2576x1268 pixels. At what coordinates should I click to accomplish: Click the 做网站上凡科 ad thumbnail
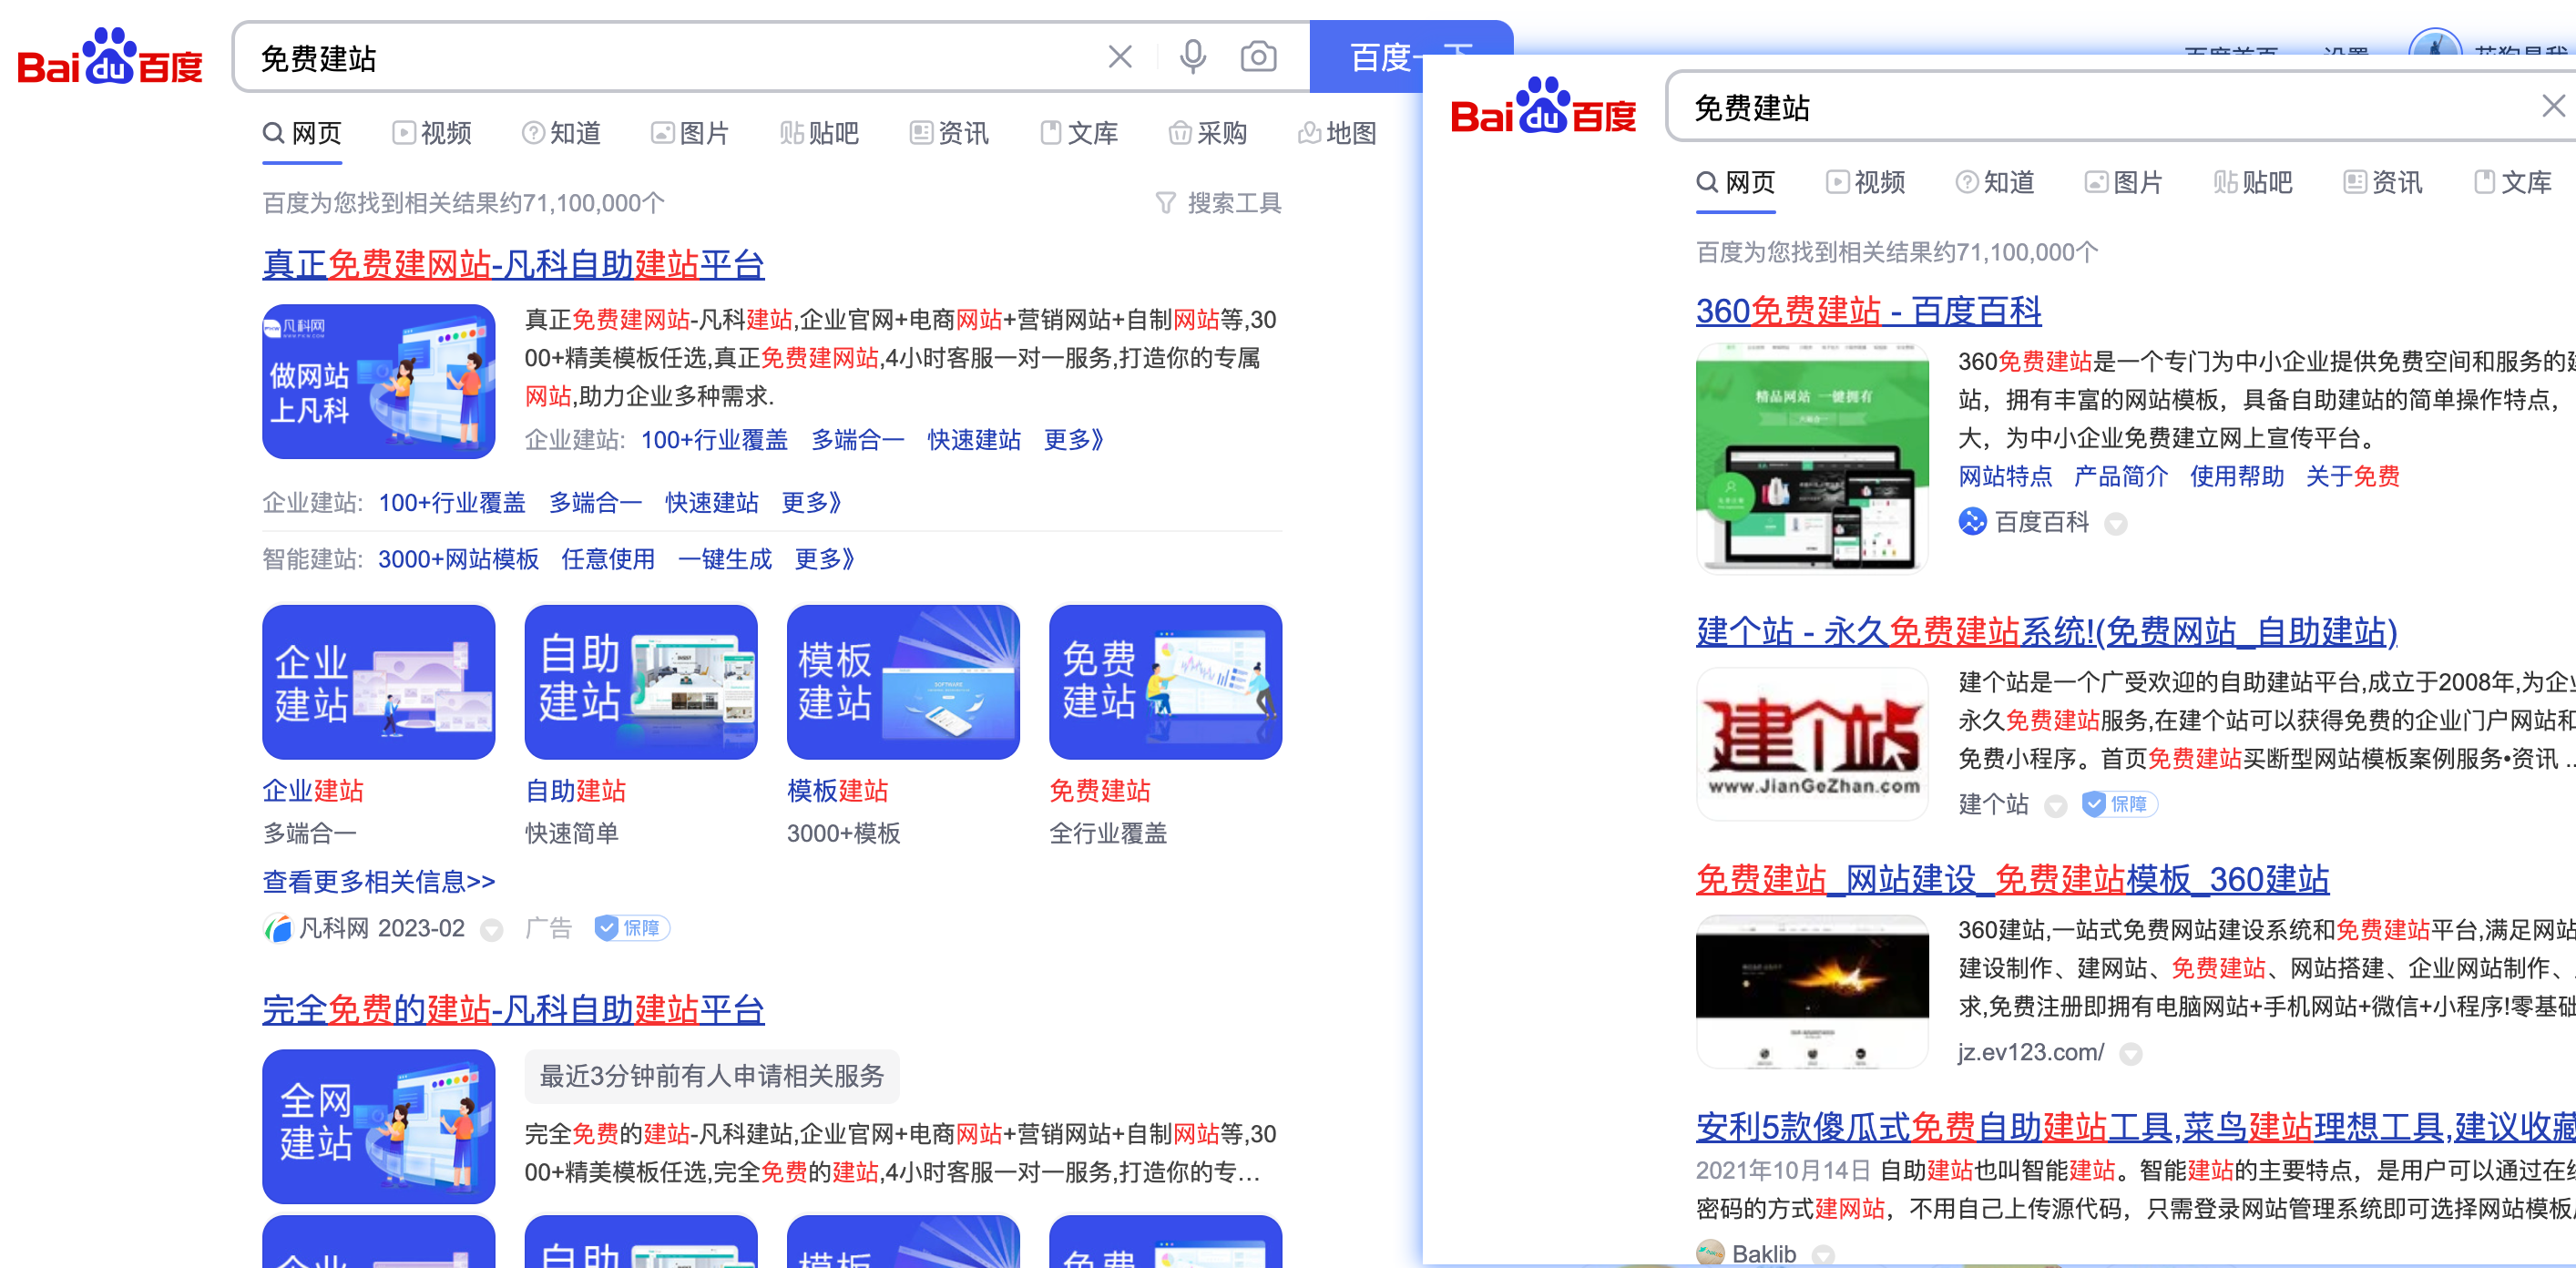(x=378, y=382)
